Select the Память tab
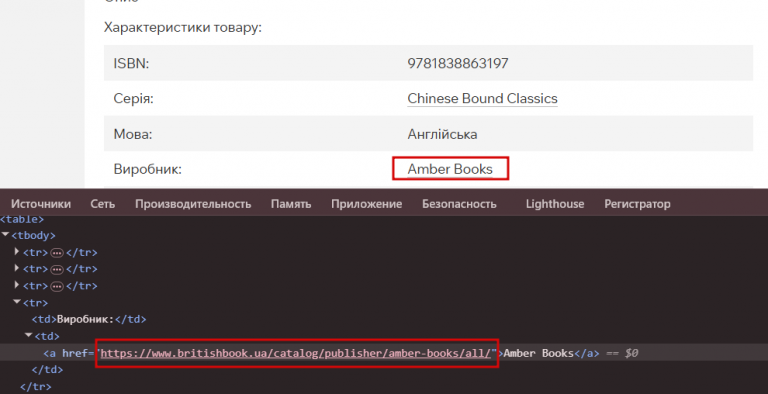Viewport: 768px width, 394px height. coord(291,204)
